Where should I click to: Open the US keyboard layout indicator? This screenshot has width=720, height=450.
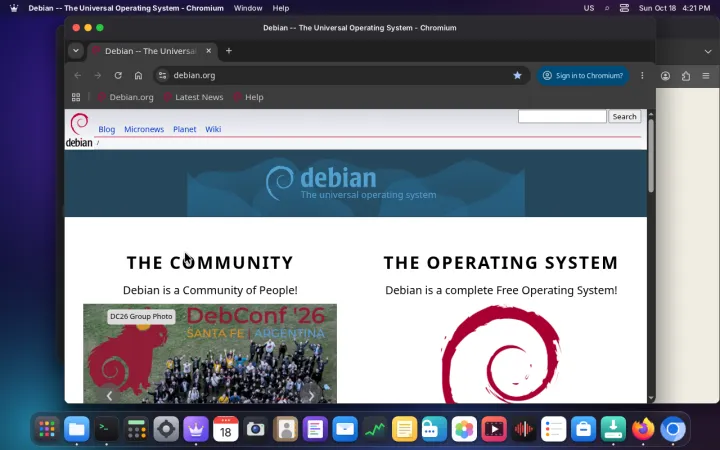click(x=589, y=8)
